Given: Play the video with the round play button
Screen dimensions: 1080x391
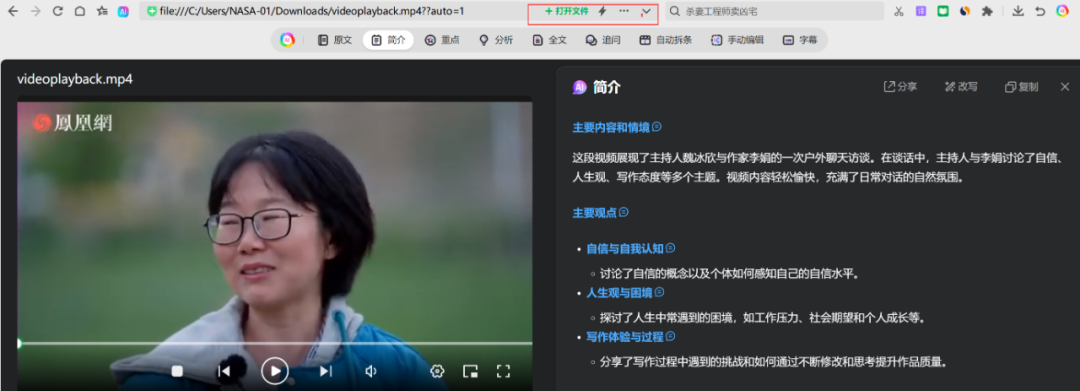Looking at the screenshot, I should coord(275,372).
